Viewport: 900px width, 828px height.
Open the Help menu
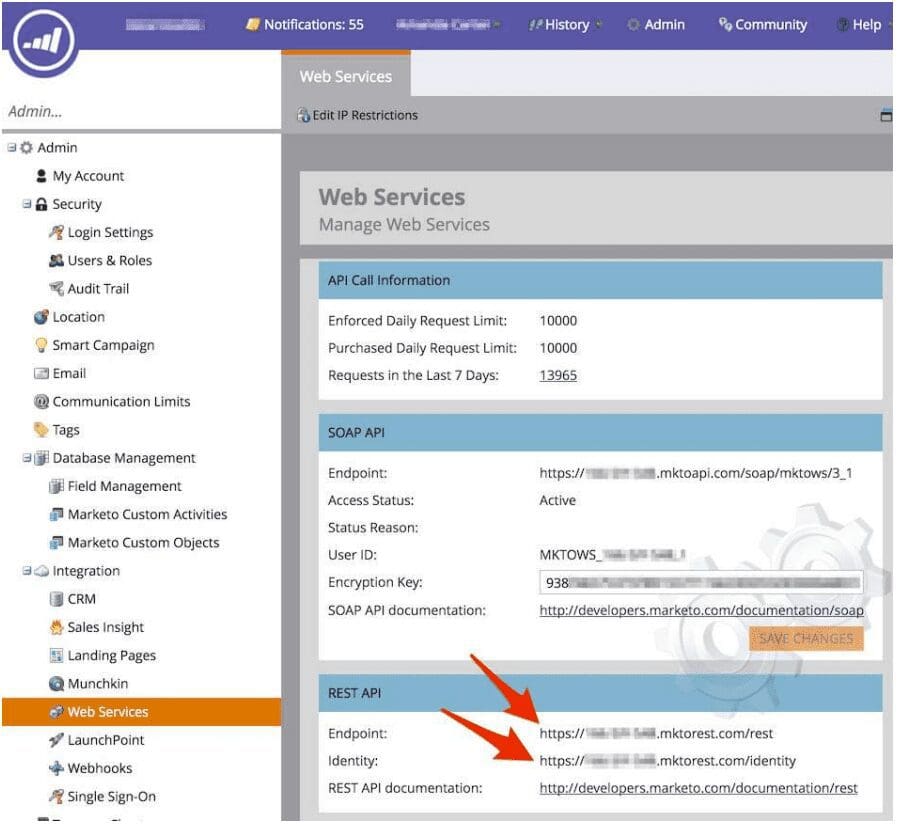click(859, 25)
